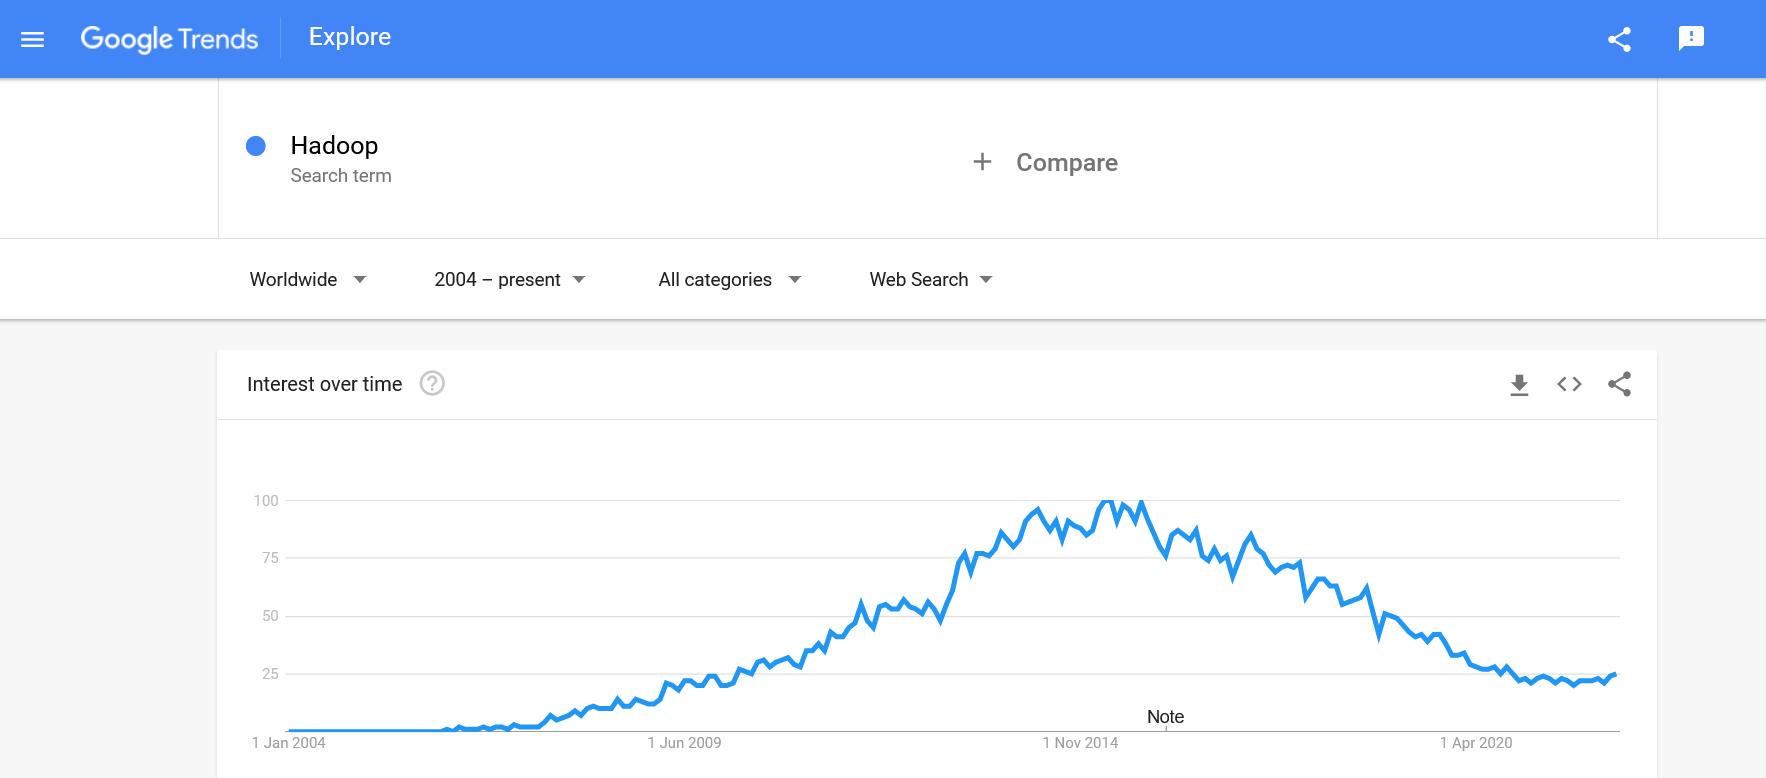This screenshot has width=1766, height=778.
Task: Click the Compare button
Action: click(x=1066, y=162)
